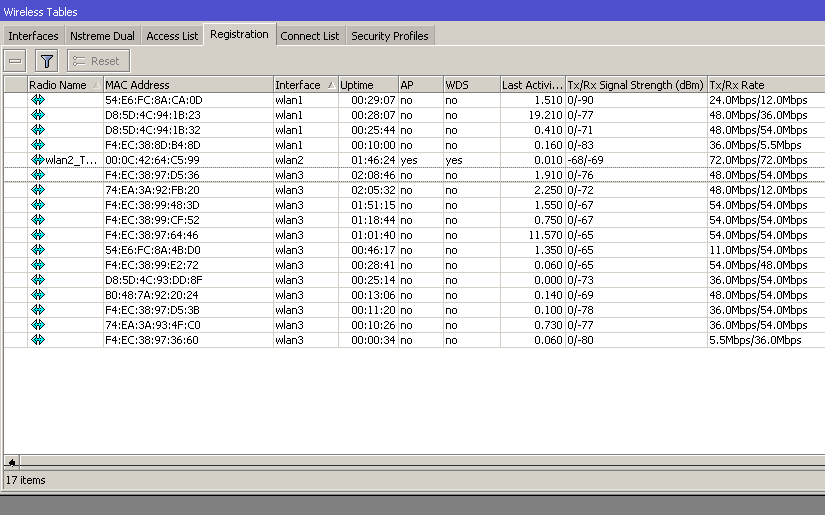Screen dimensions: 825x515
Task: Select MAC address D8:5D:4C:94:1B:23
Action: click(x=153, y=115)
